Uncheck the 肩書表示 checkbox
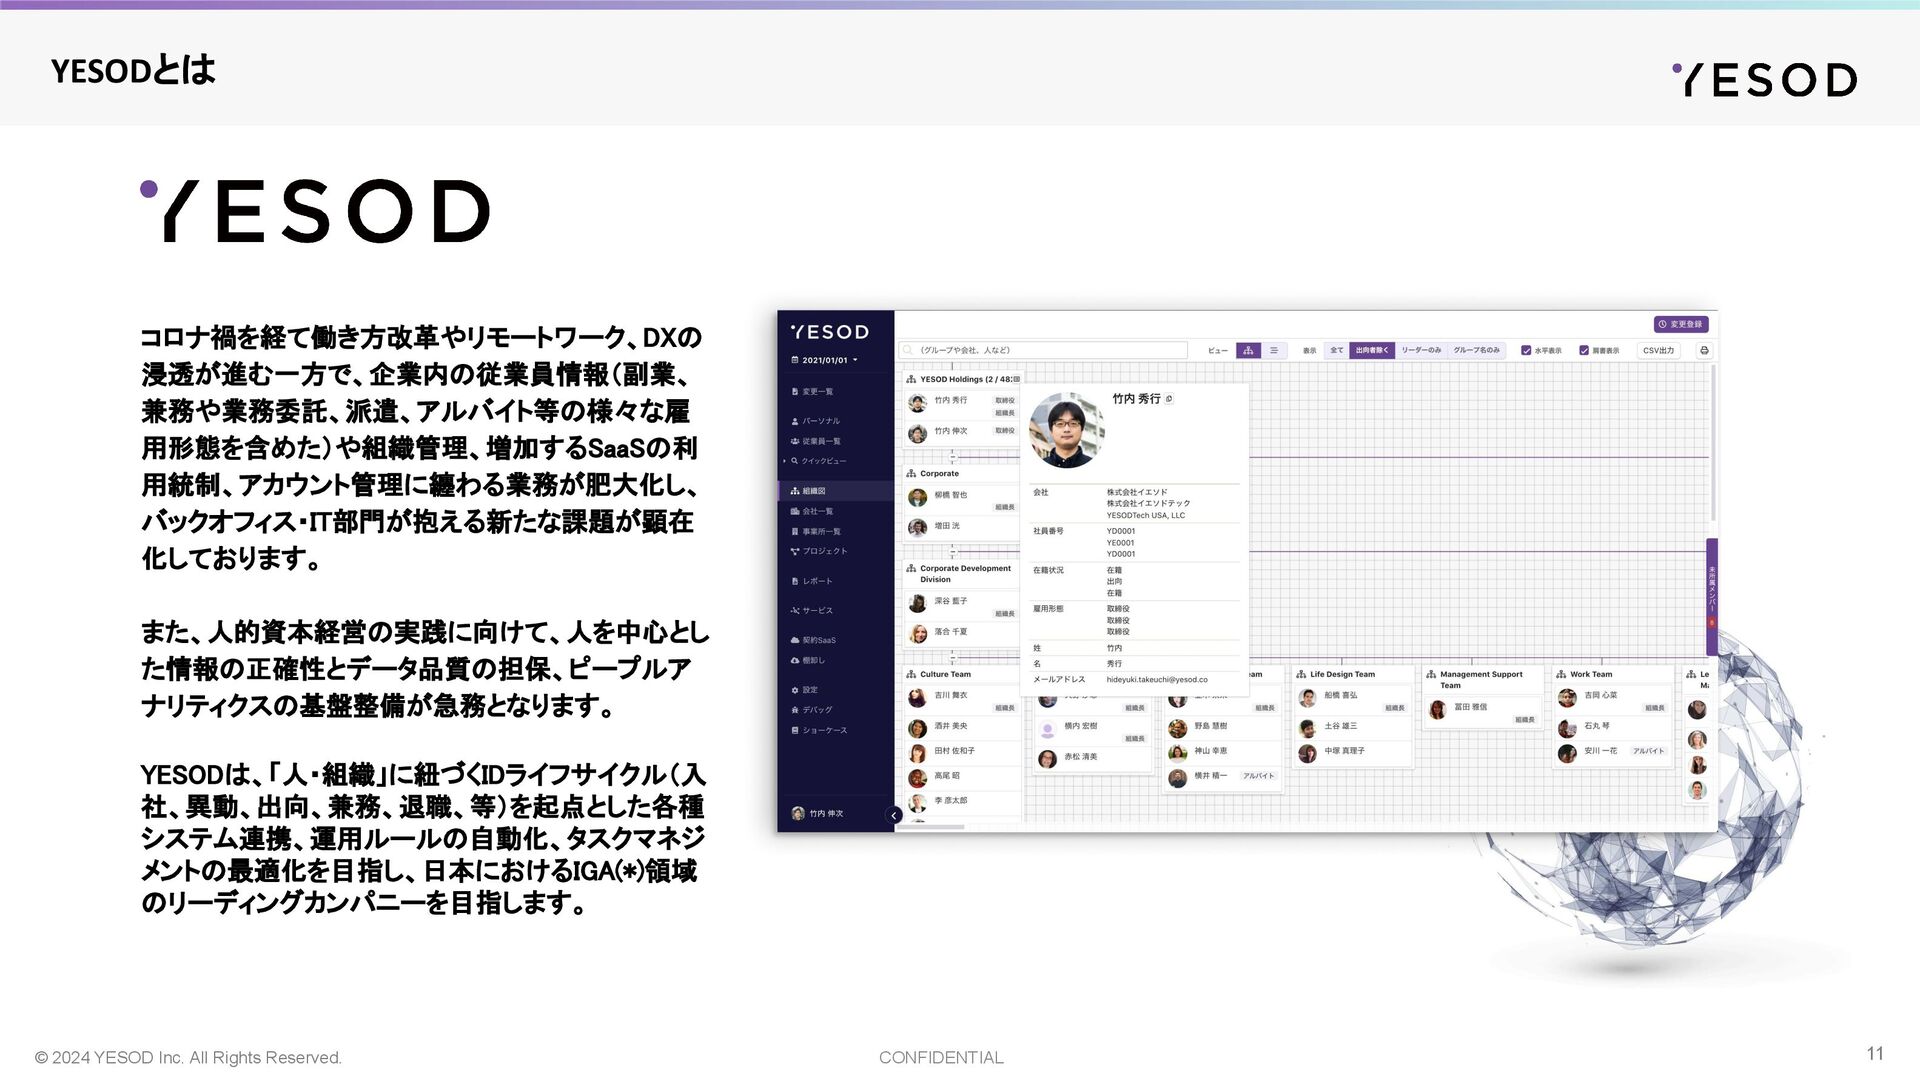 click(1584, 351)
